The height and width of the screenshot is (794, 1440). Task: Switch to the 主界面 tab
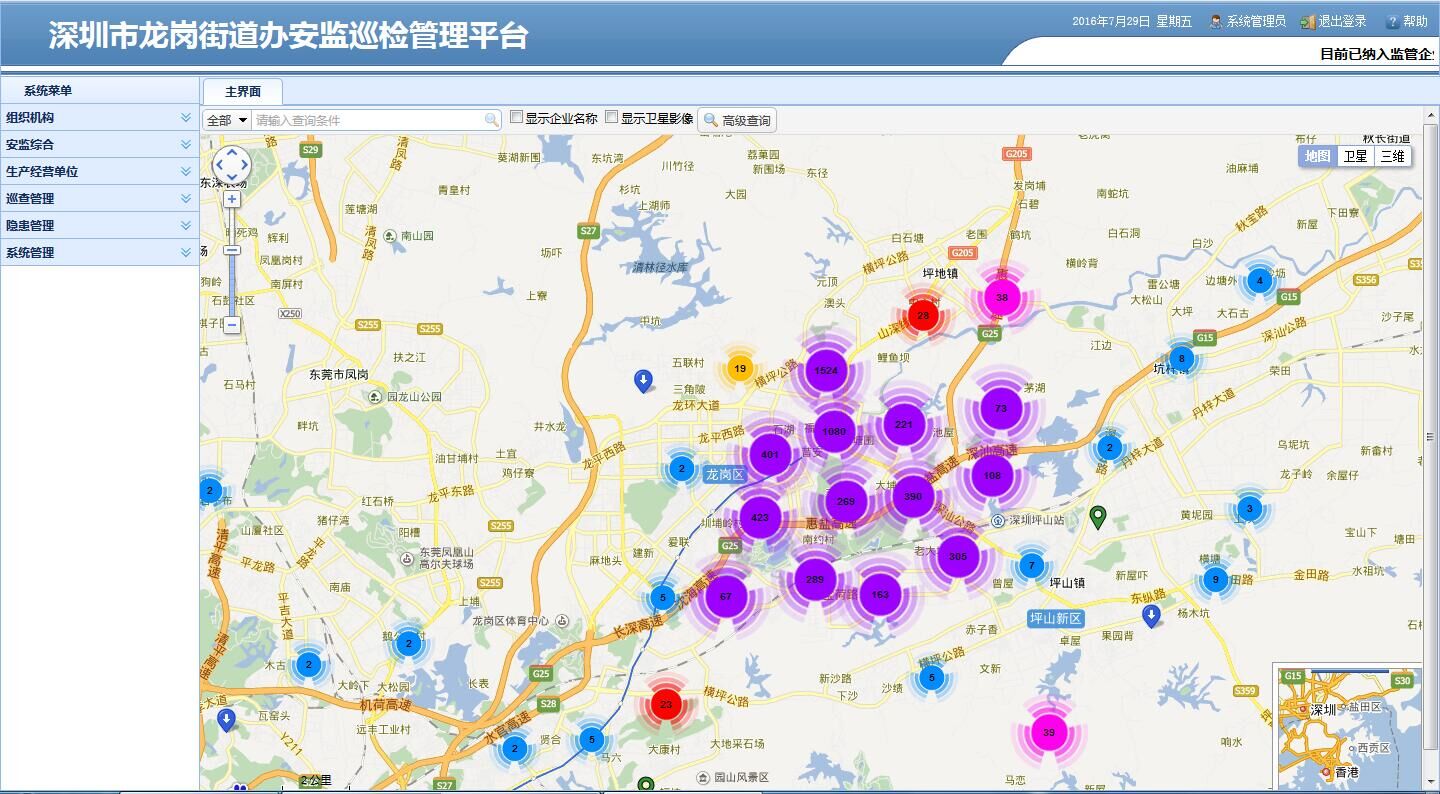(x=243, y=91)
